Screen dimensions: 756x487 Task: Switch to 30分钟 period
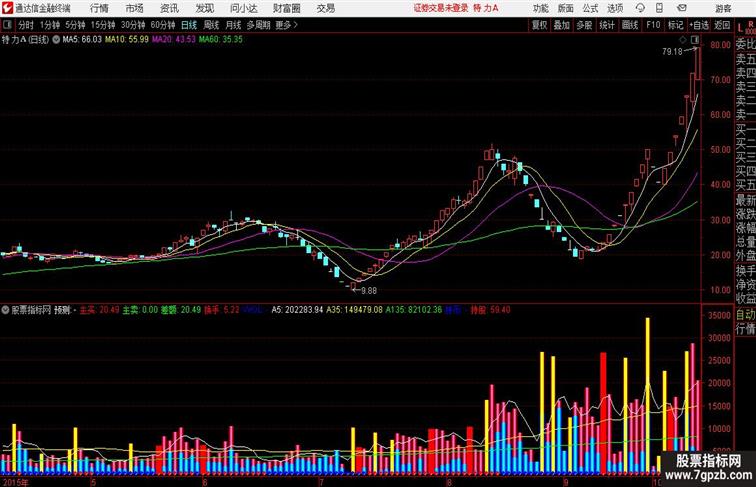click(133, 25)
